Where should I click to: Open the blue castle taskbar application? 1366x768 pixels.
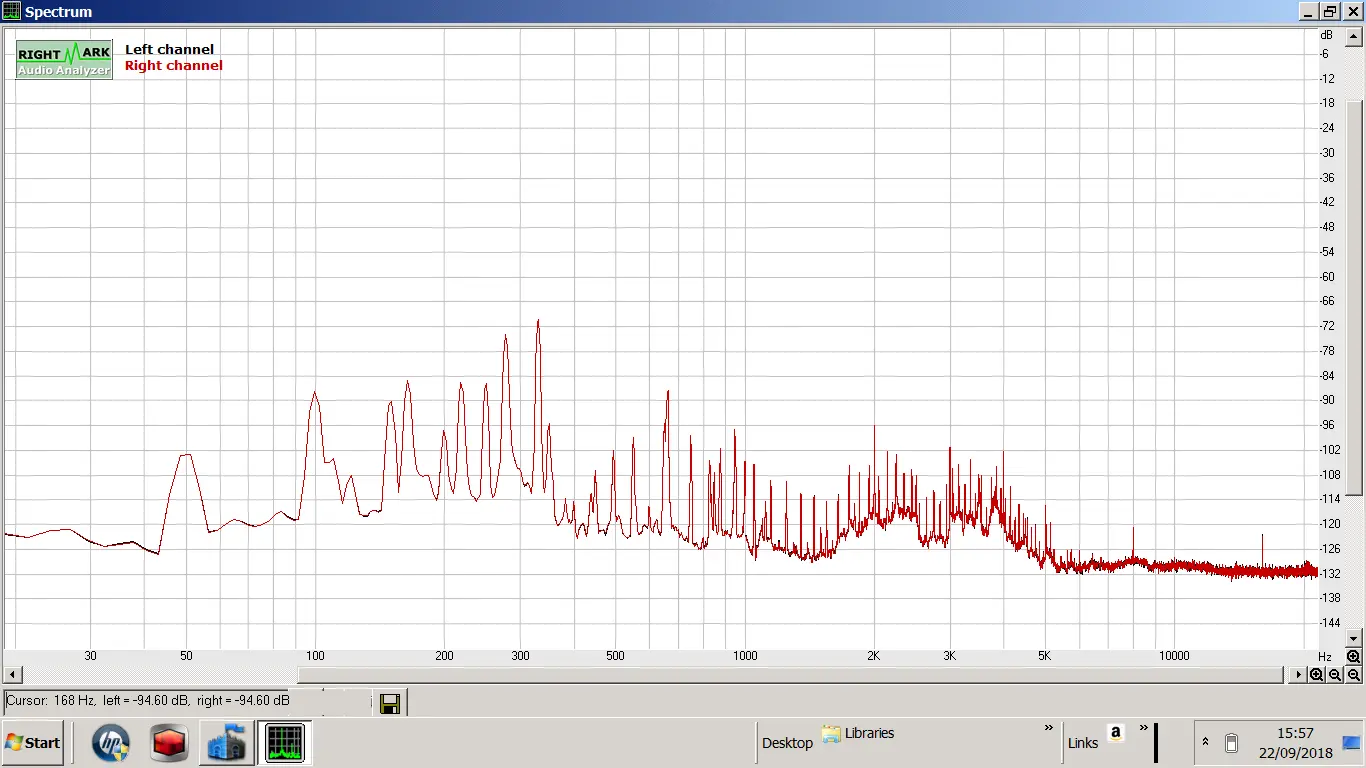click(x=227, y=743)
